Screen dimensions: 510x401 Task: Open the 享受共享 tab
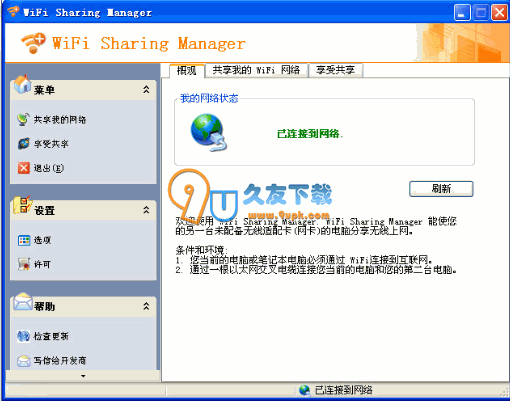[x=335, y=70]
